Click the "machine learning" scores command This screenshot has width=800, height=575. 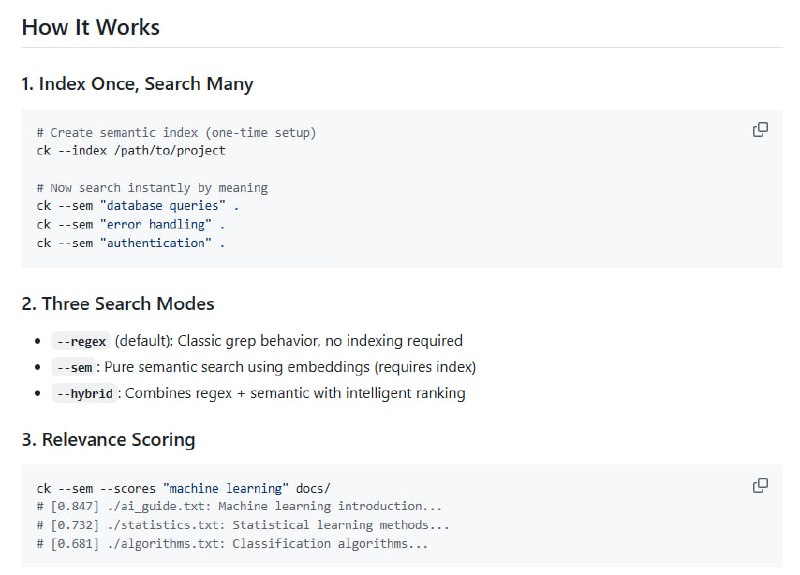[183, 488]
